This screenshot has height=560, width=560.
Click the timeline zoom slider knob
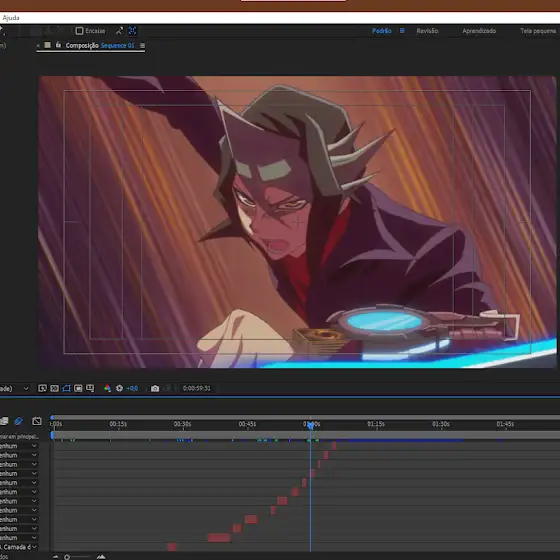(67, 557)
